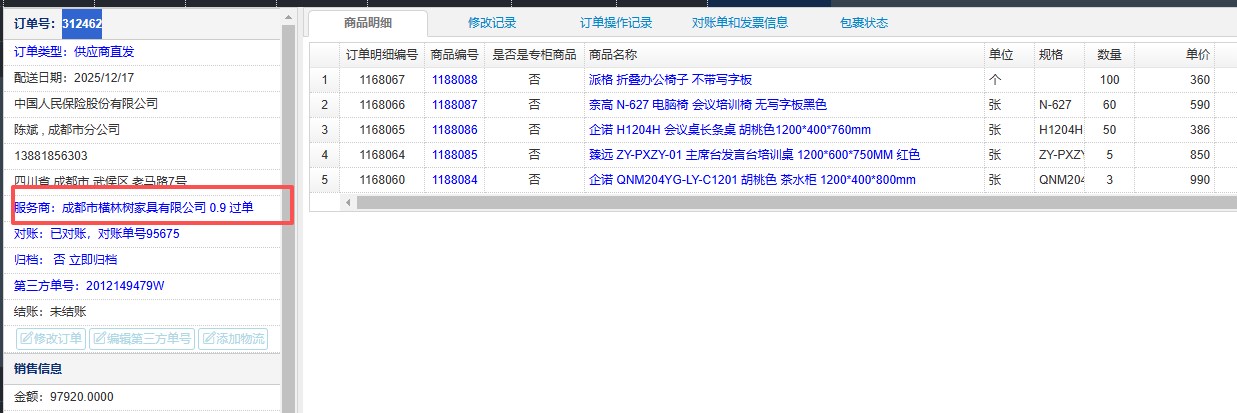Click the table's horizontal scrollbar thumb
Image resolution: width=1237 pixels, height=413 pixels.
point(780,202)
